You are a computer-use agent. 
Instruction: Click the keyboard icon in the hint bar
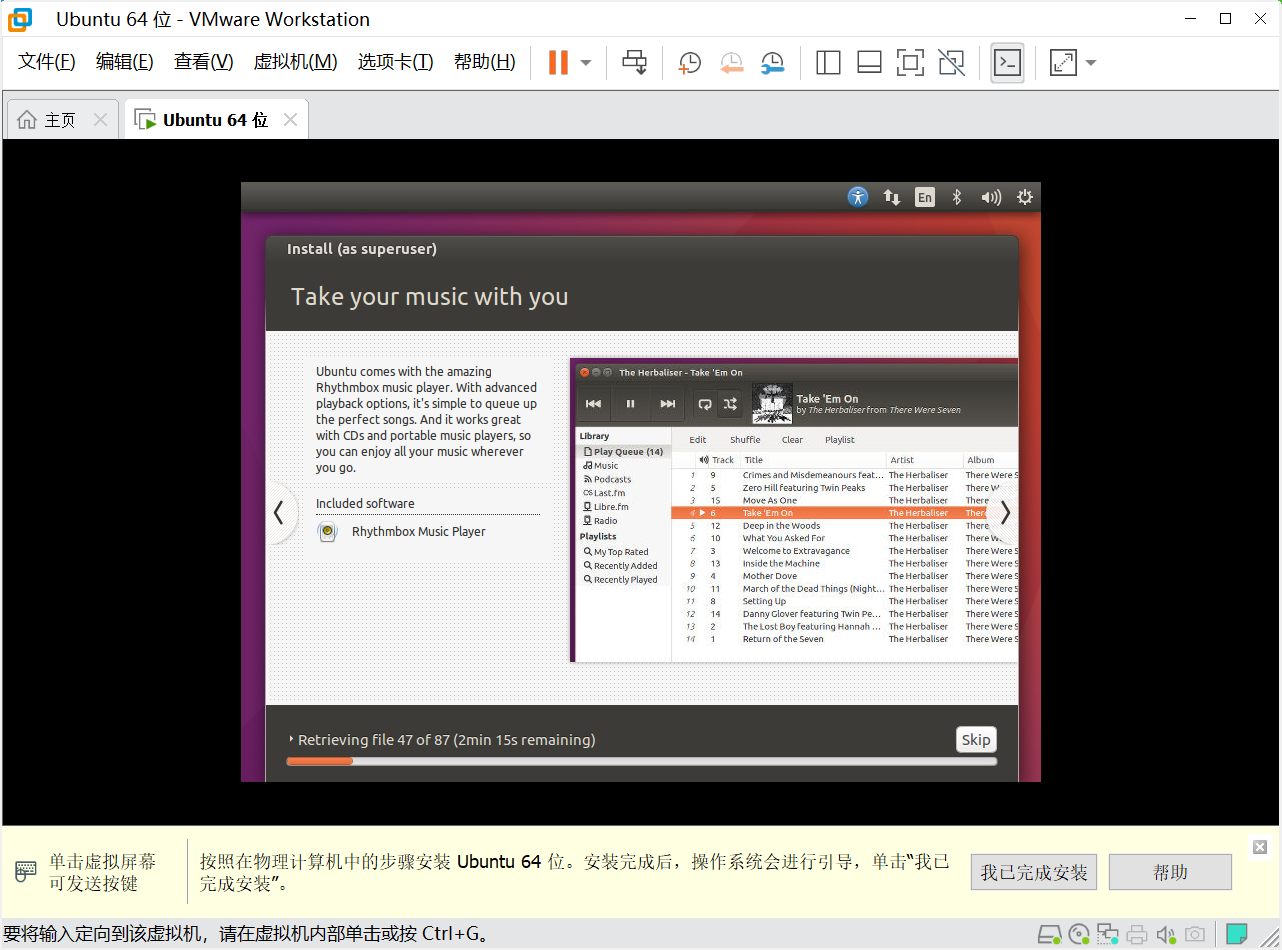pos(26,872)
